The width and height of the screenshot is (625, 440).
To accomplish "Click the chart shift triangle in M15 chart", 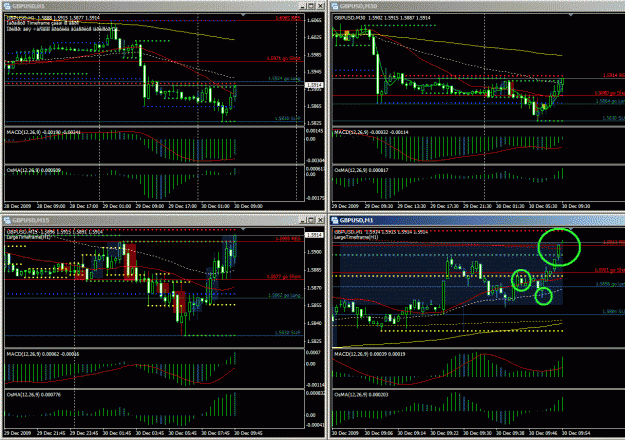I will (x=243, y=229).
